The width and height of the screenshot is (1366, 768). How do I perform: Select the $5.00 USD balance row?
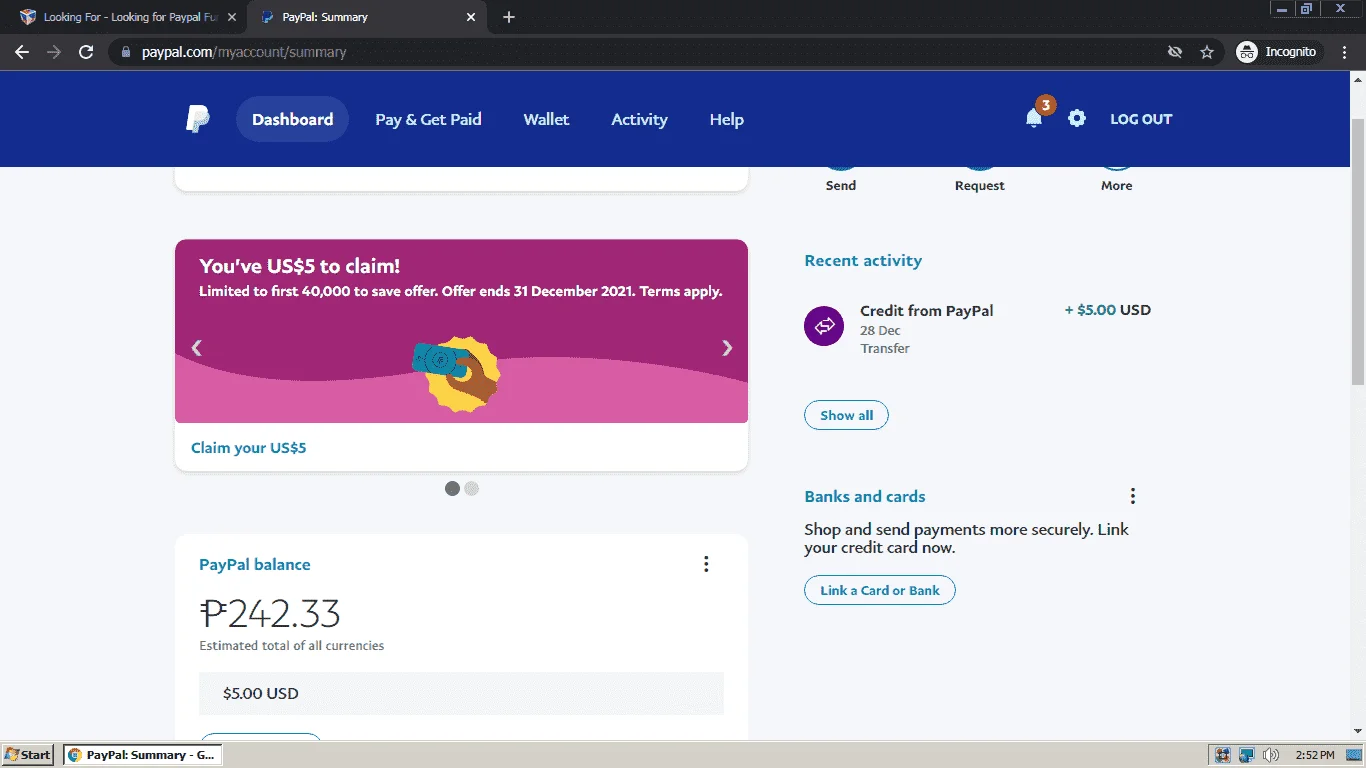point(461,693)
